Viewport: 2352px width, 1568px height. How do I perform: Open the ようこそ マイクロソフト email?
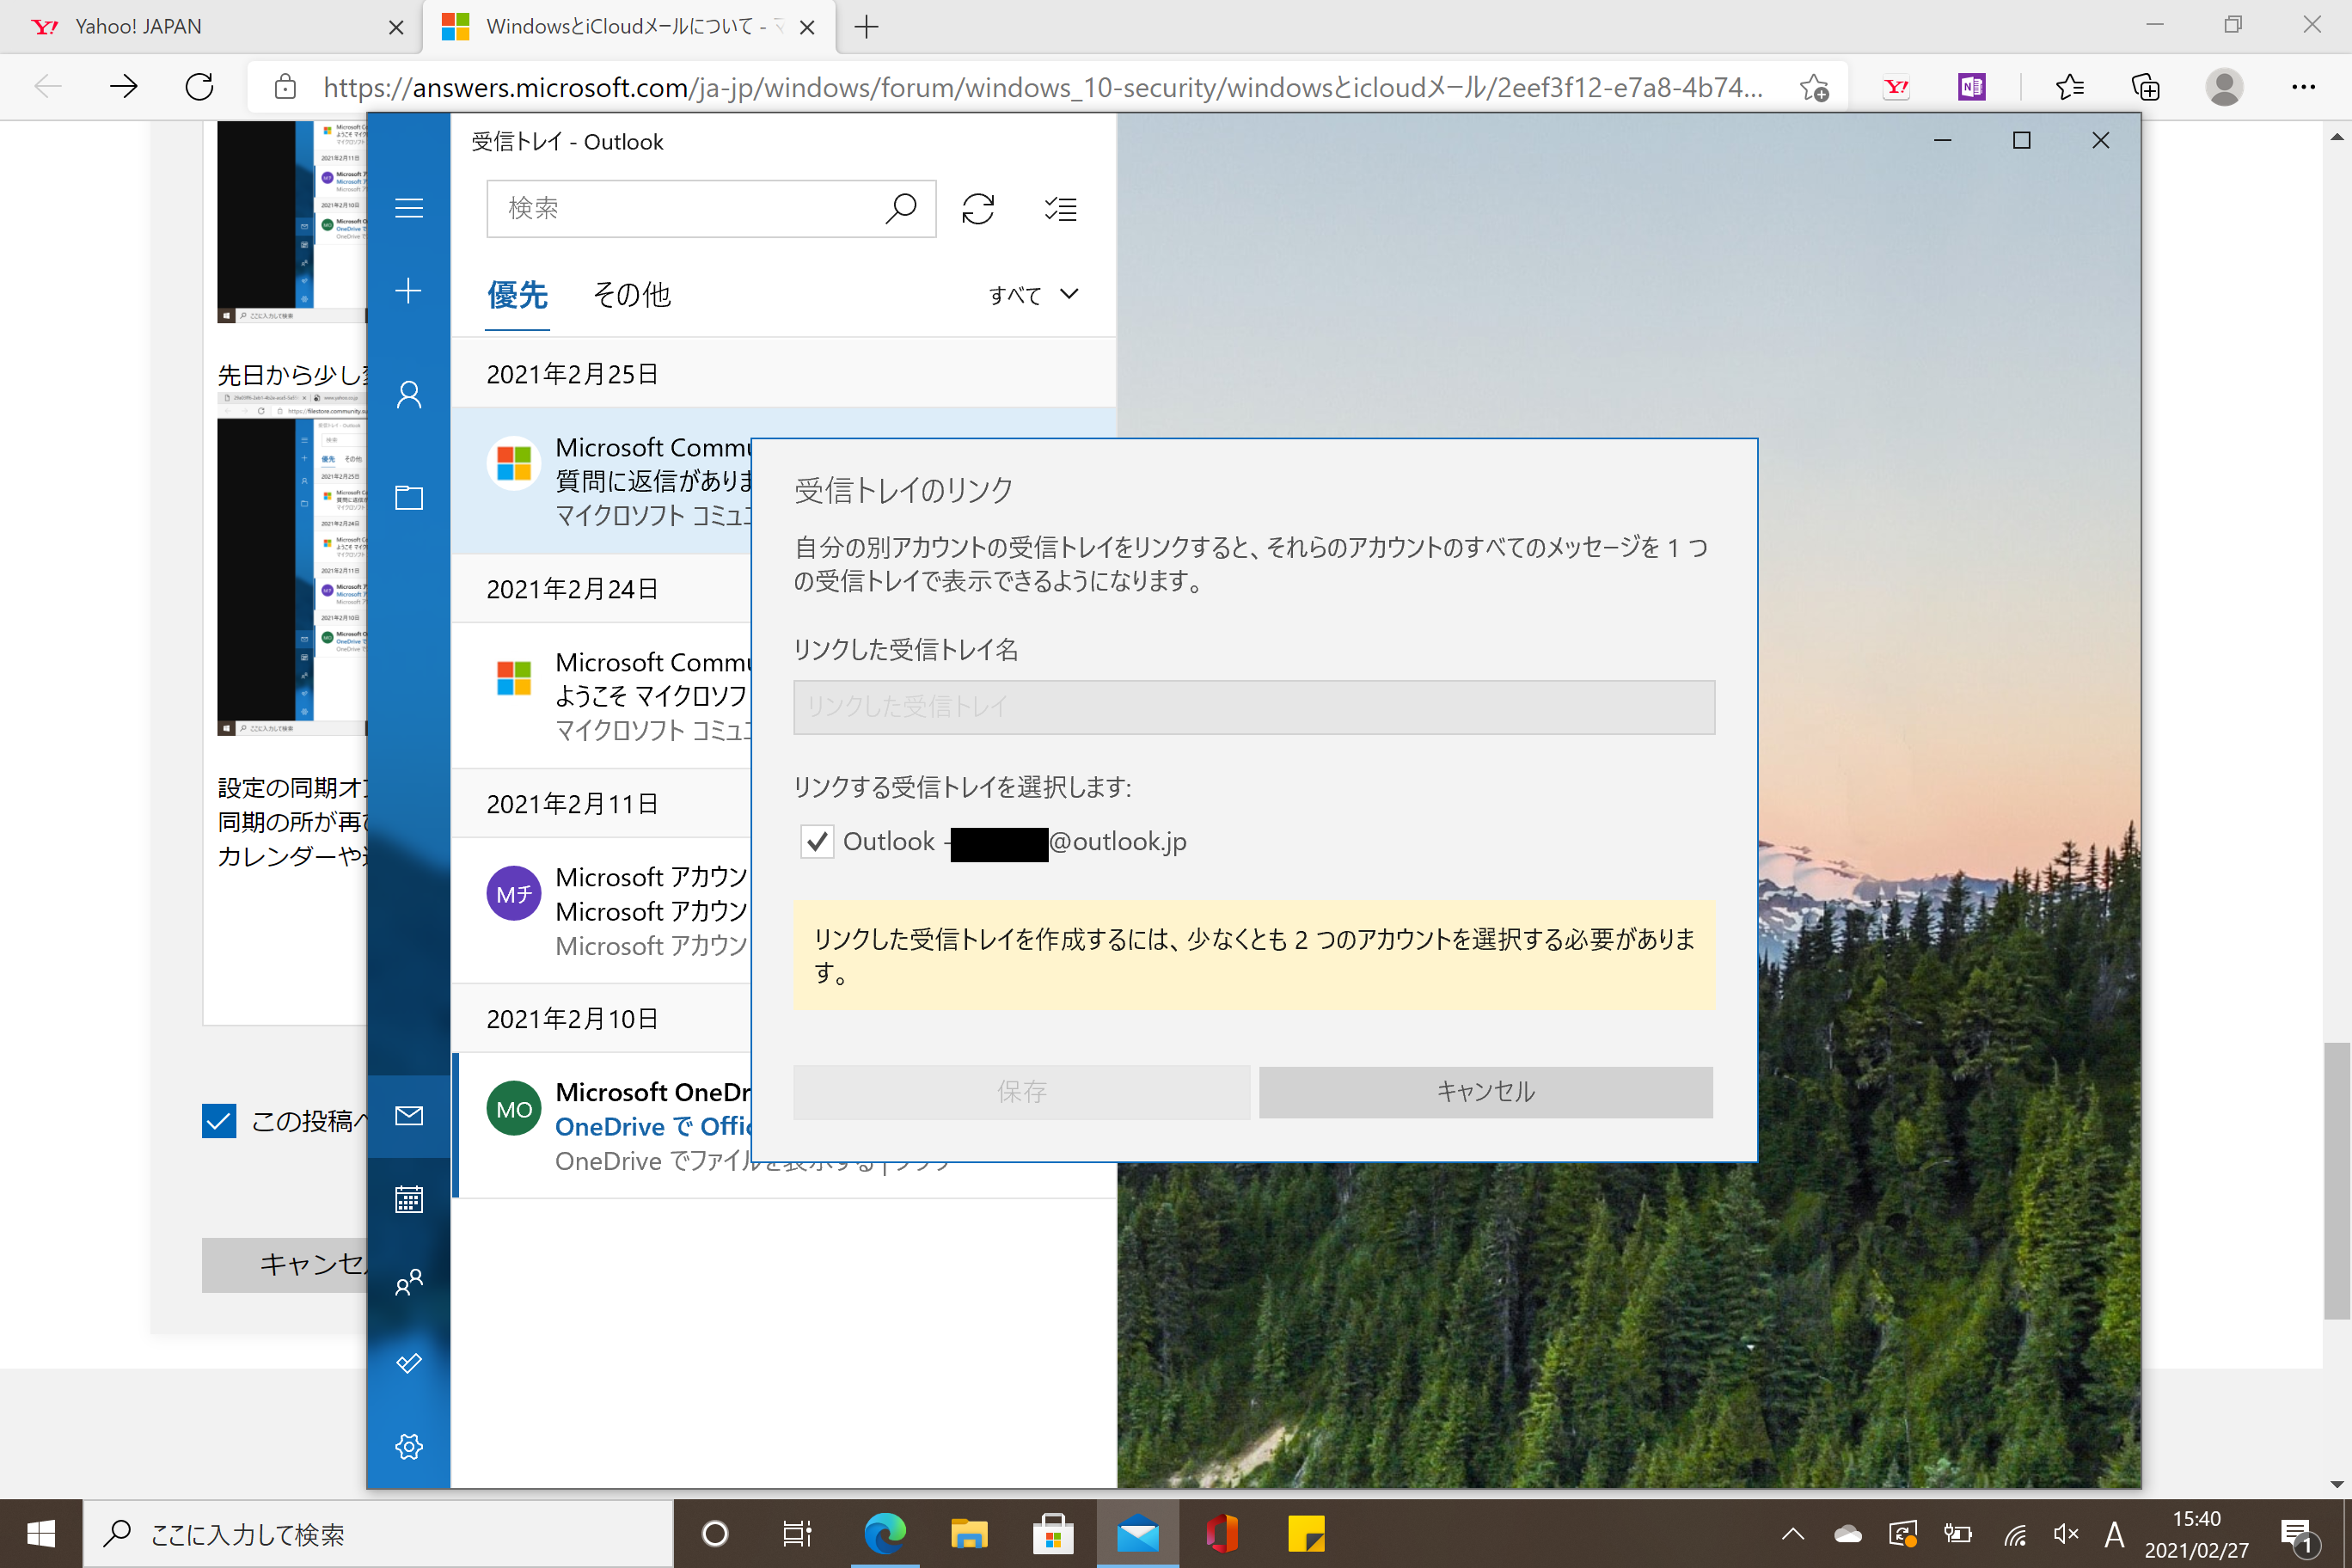point(602,696)
